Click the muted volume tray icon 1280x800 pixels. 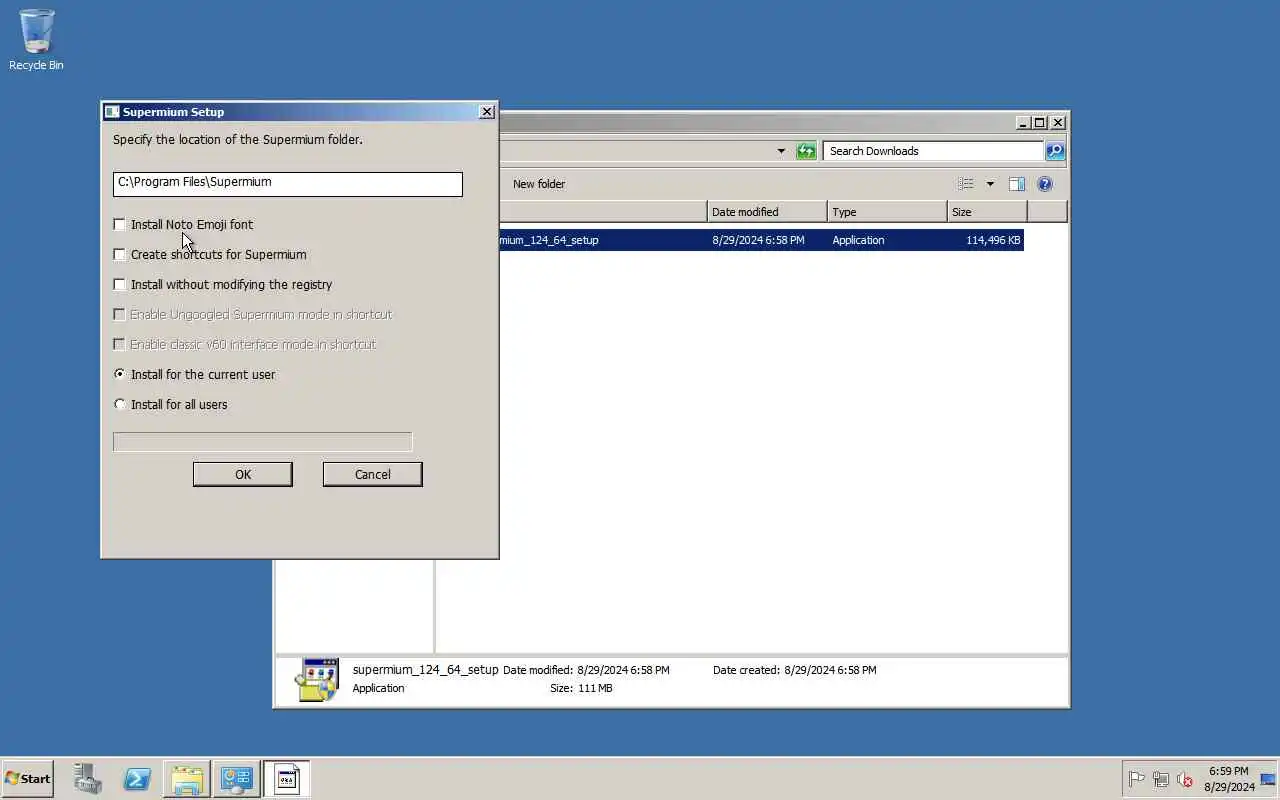point(1185,779)
